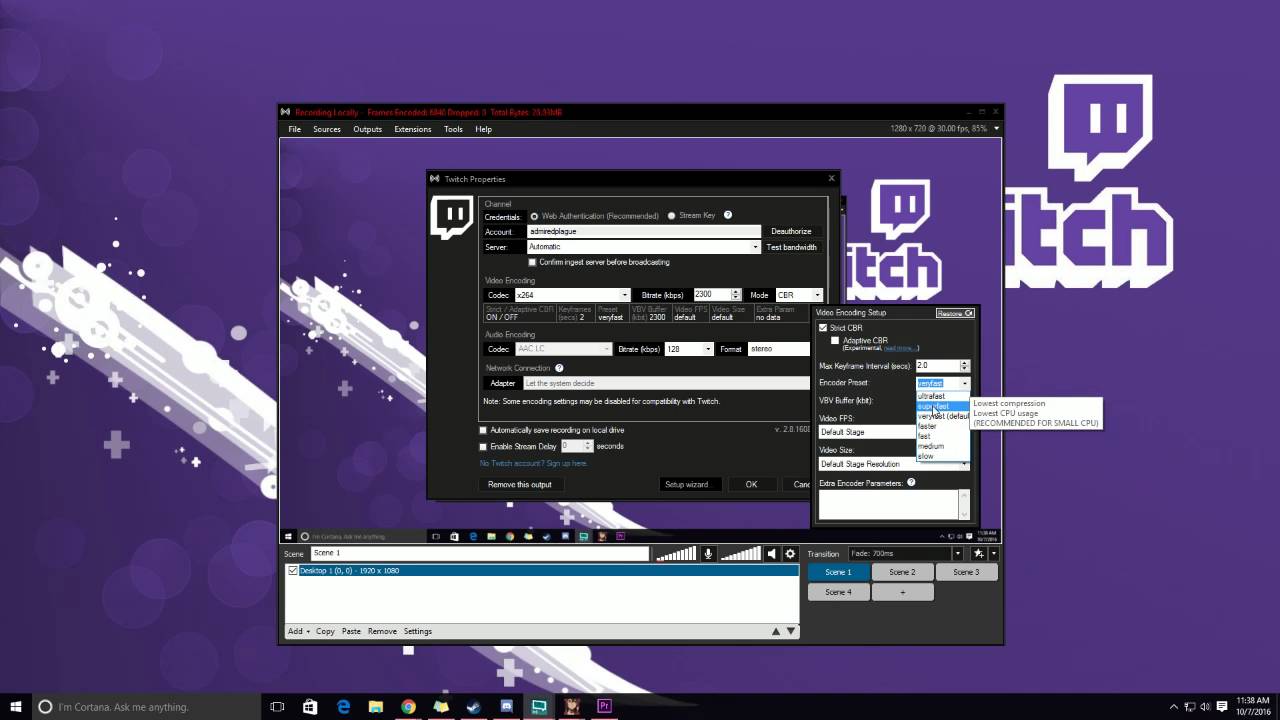Open the File menu
The image size is (1280, 720).
(295, 129)
